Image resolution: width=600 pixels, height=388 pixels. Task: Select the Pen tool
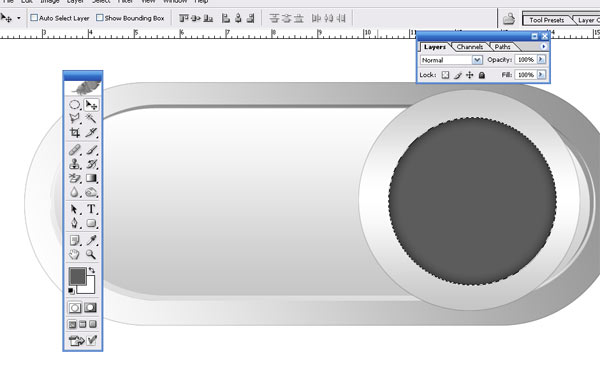tap(75, 223)
